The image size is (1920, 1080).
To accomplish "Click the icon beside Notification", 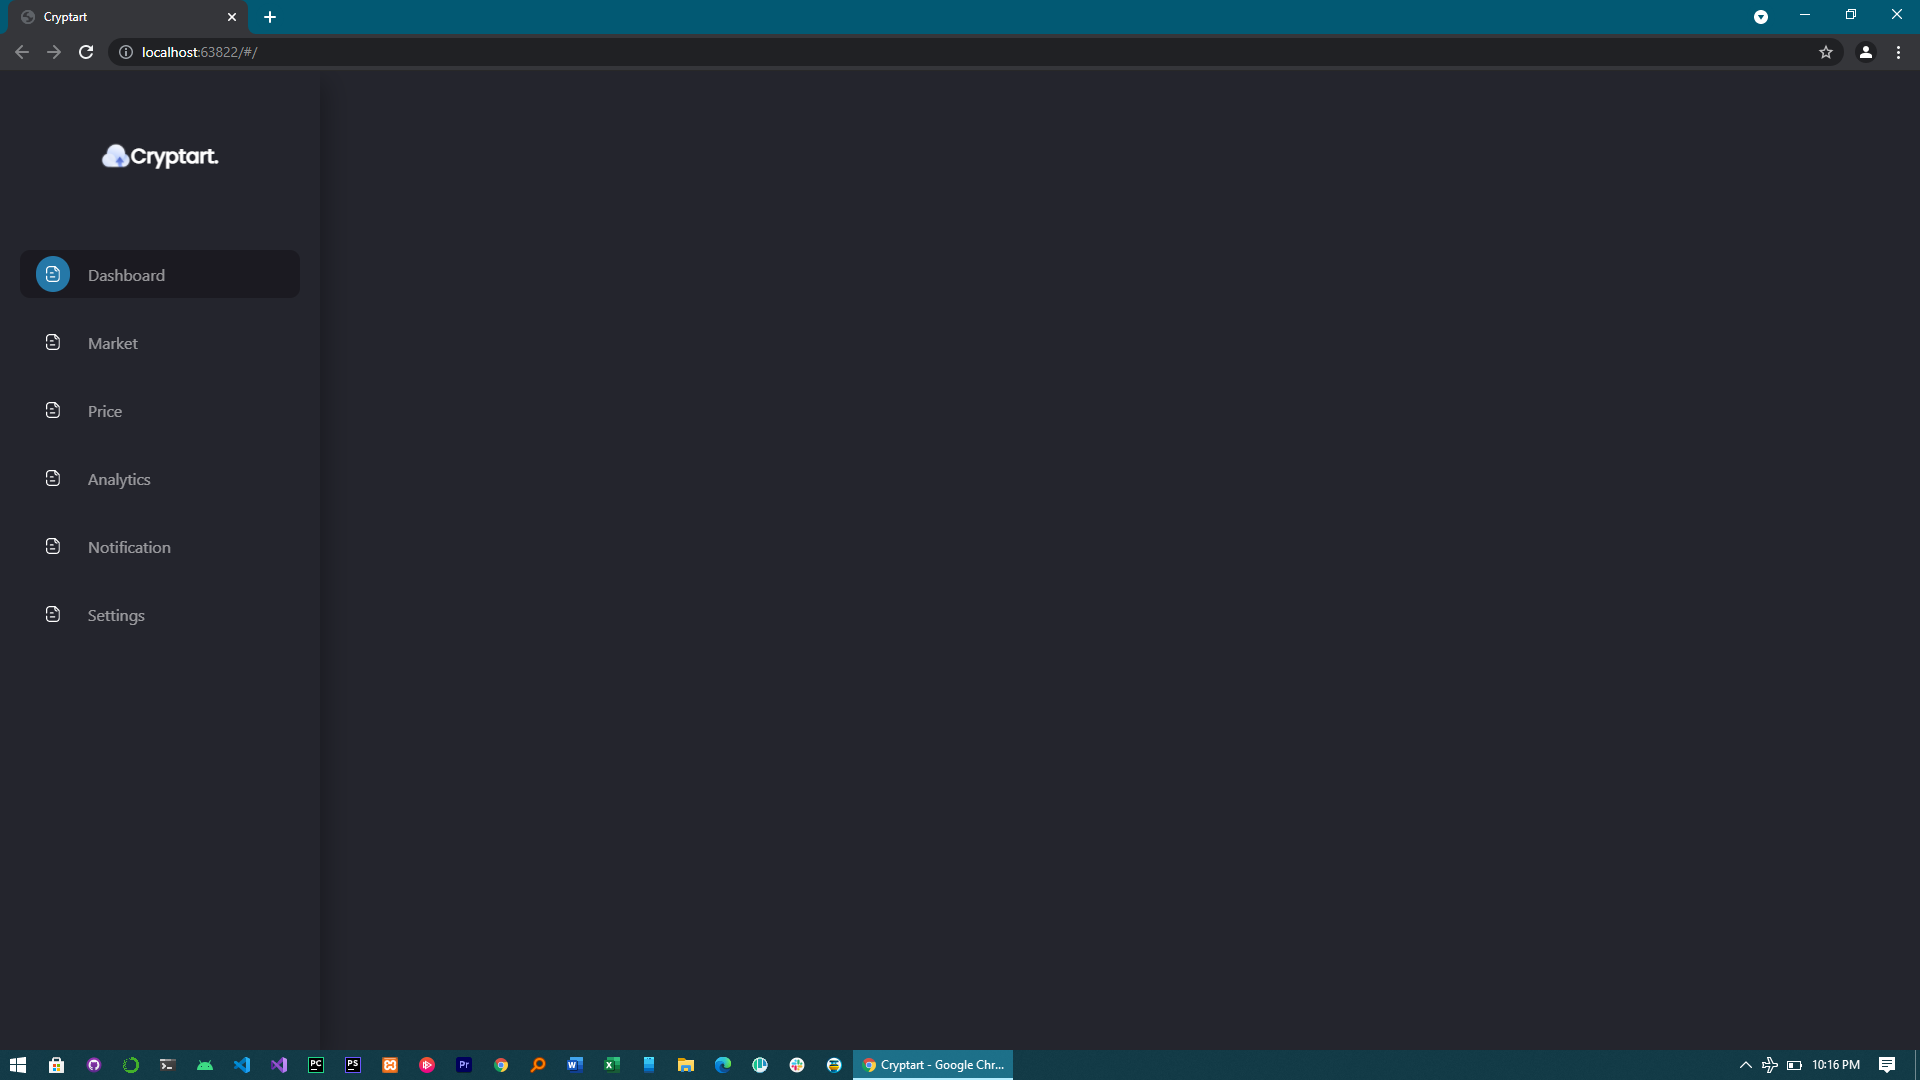I will [53, 546].
